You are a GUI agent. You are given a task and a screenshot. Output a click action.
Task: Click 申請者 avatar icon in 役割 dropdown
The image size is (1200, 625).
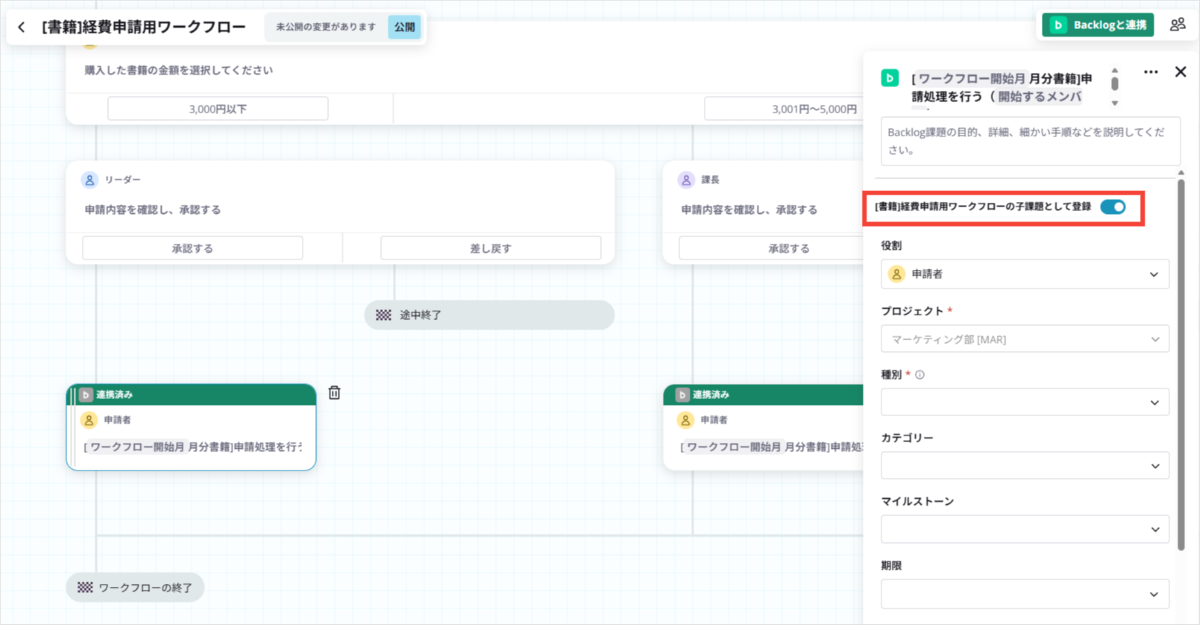(x=897, y=273)
